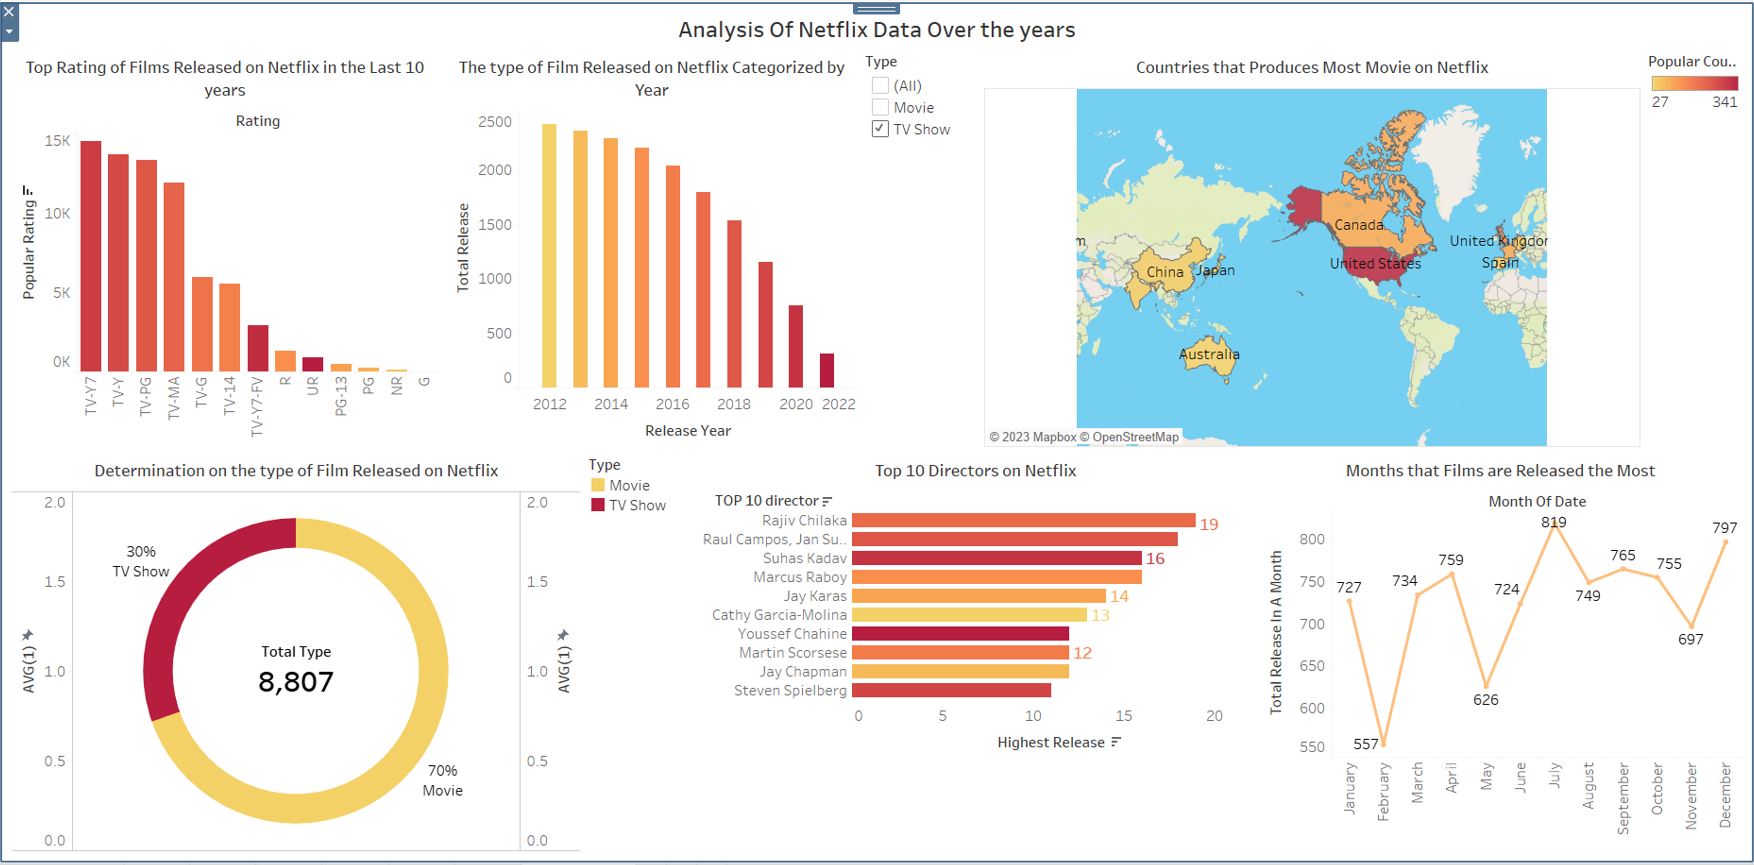Image resolution: width=1754 pixels, height=865 pixels.
Task: Click the dashboard title Analysis Of Netflix Data
Action: [877, 30]
